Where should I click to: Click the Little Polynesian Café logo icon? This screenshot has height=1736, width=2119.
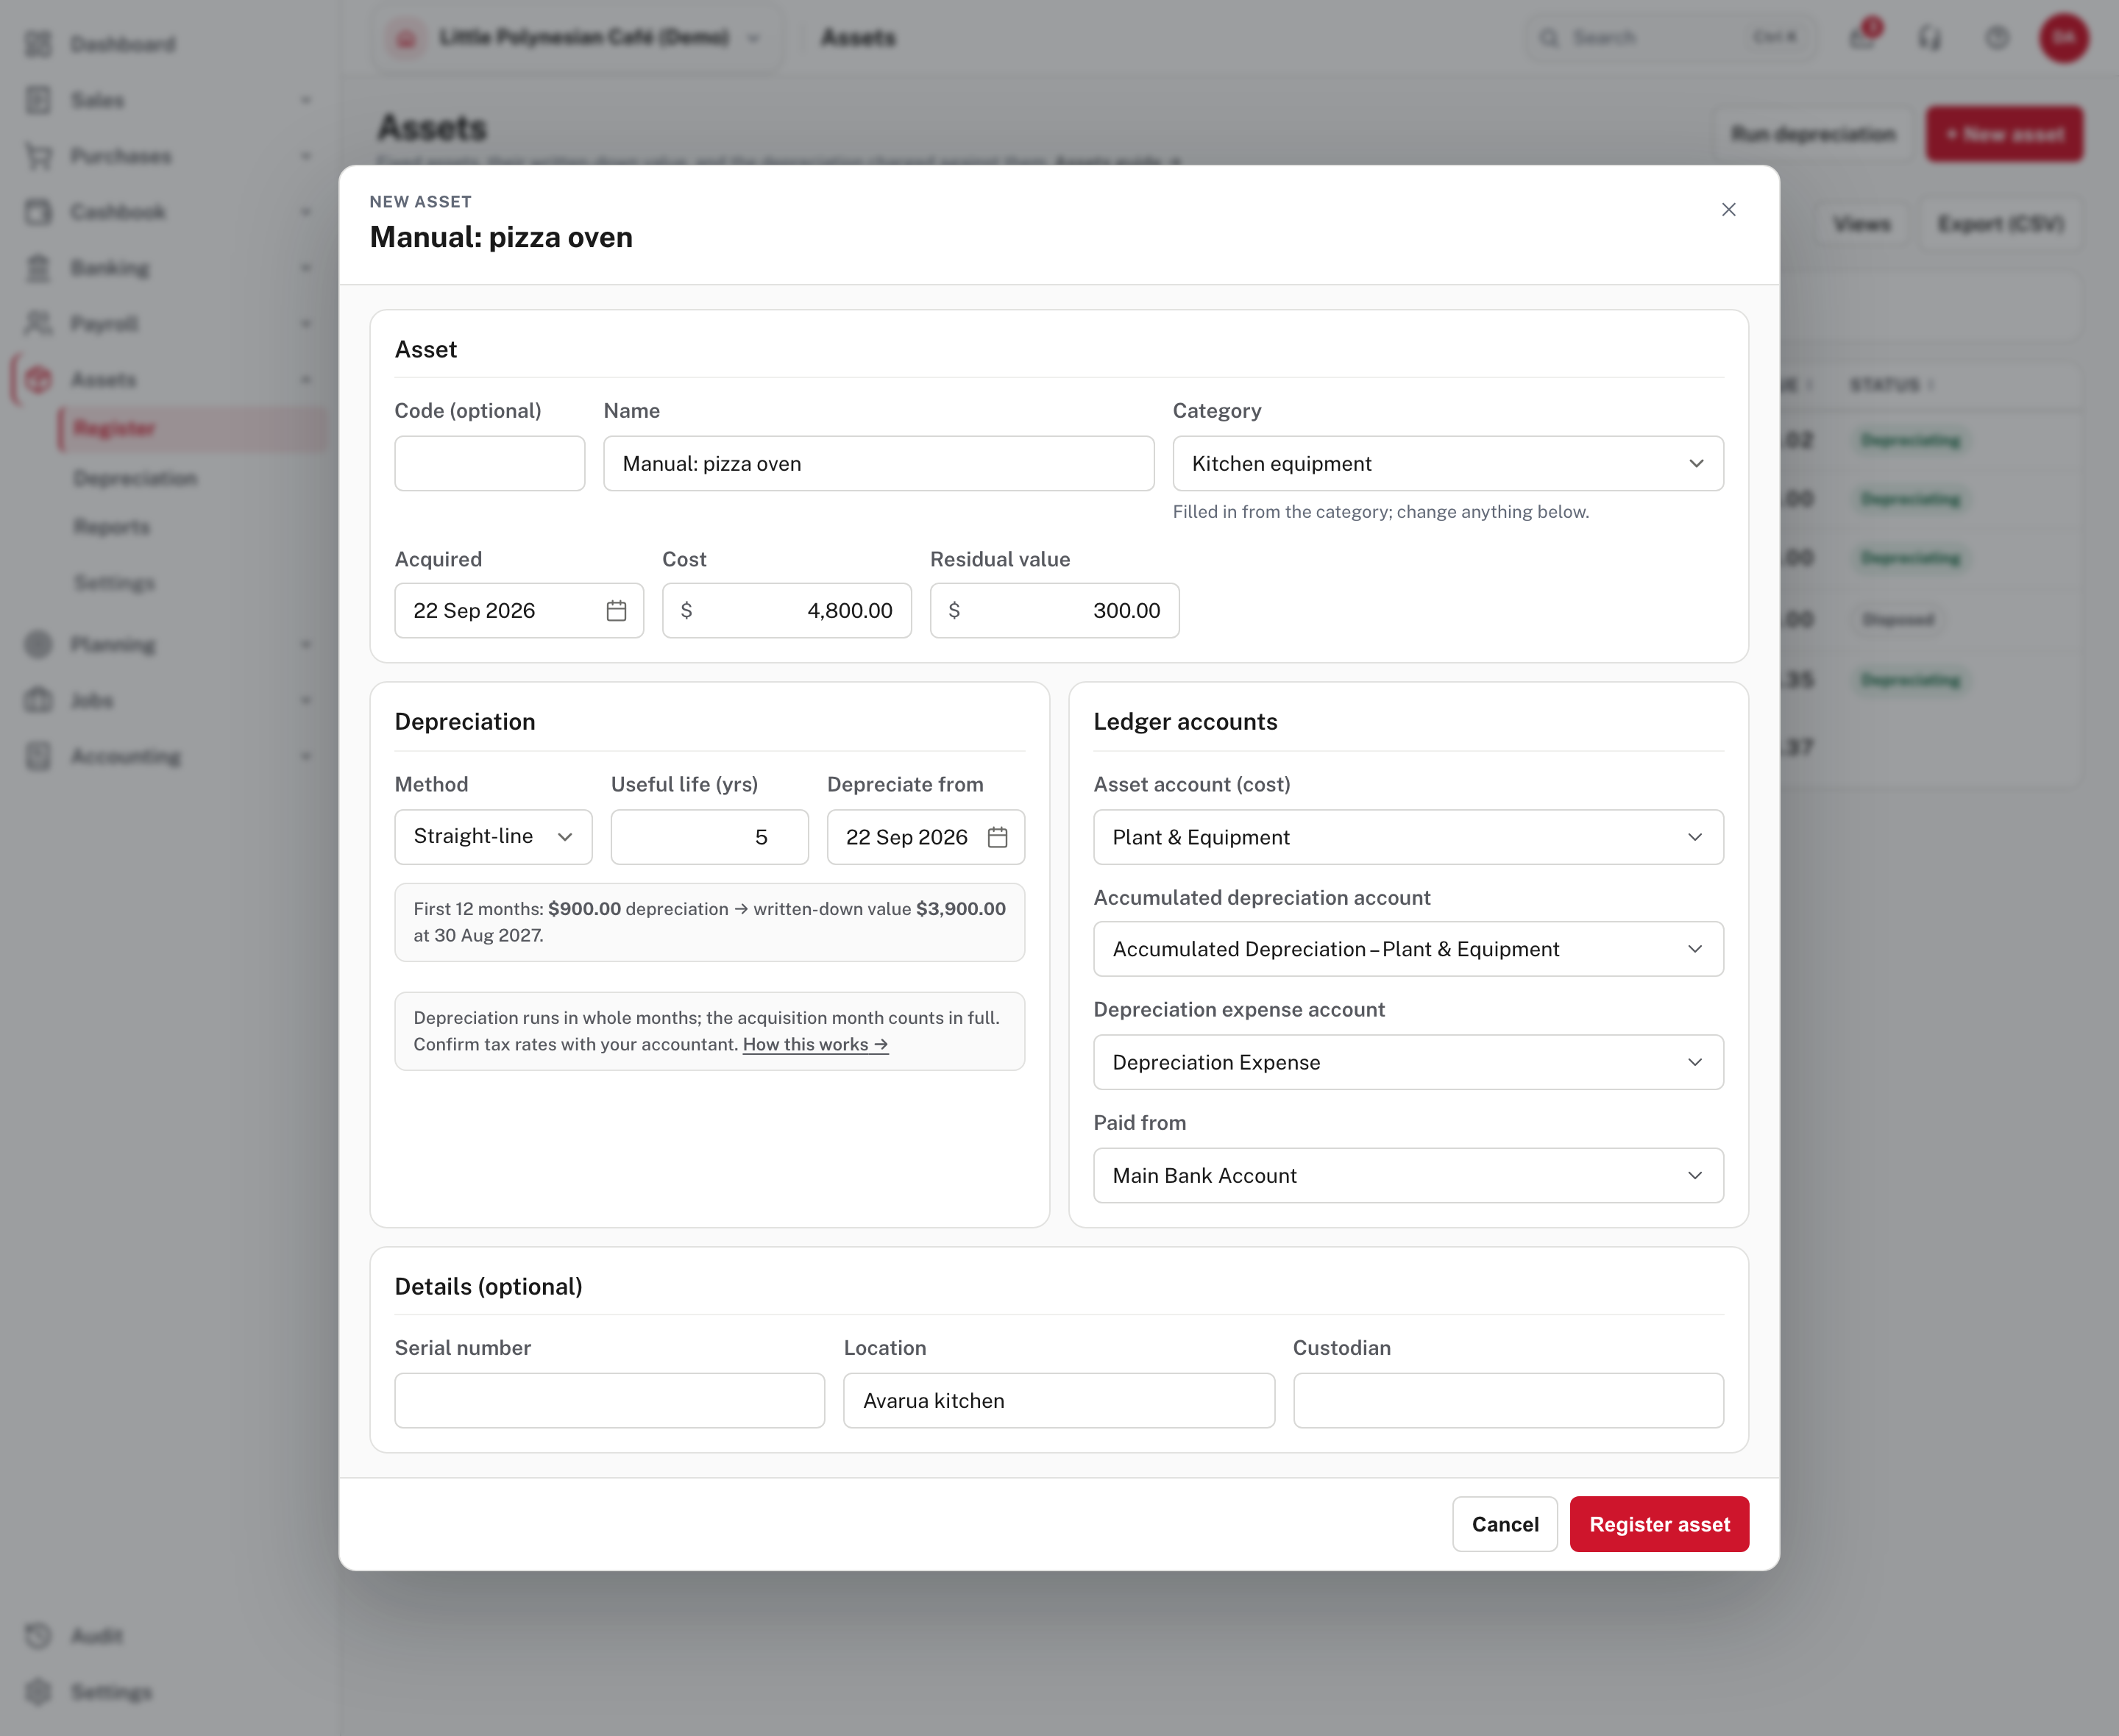[x=406, y=38]
